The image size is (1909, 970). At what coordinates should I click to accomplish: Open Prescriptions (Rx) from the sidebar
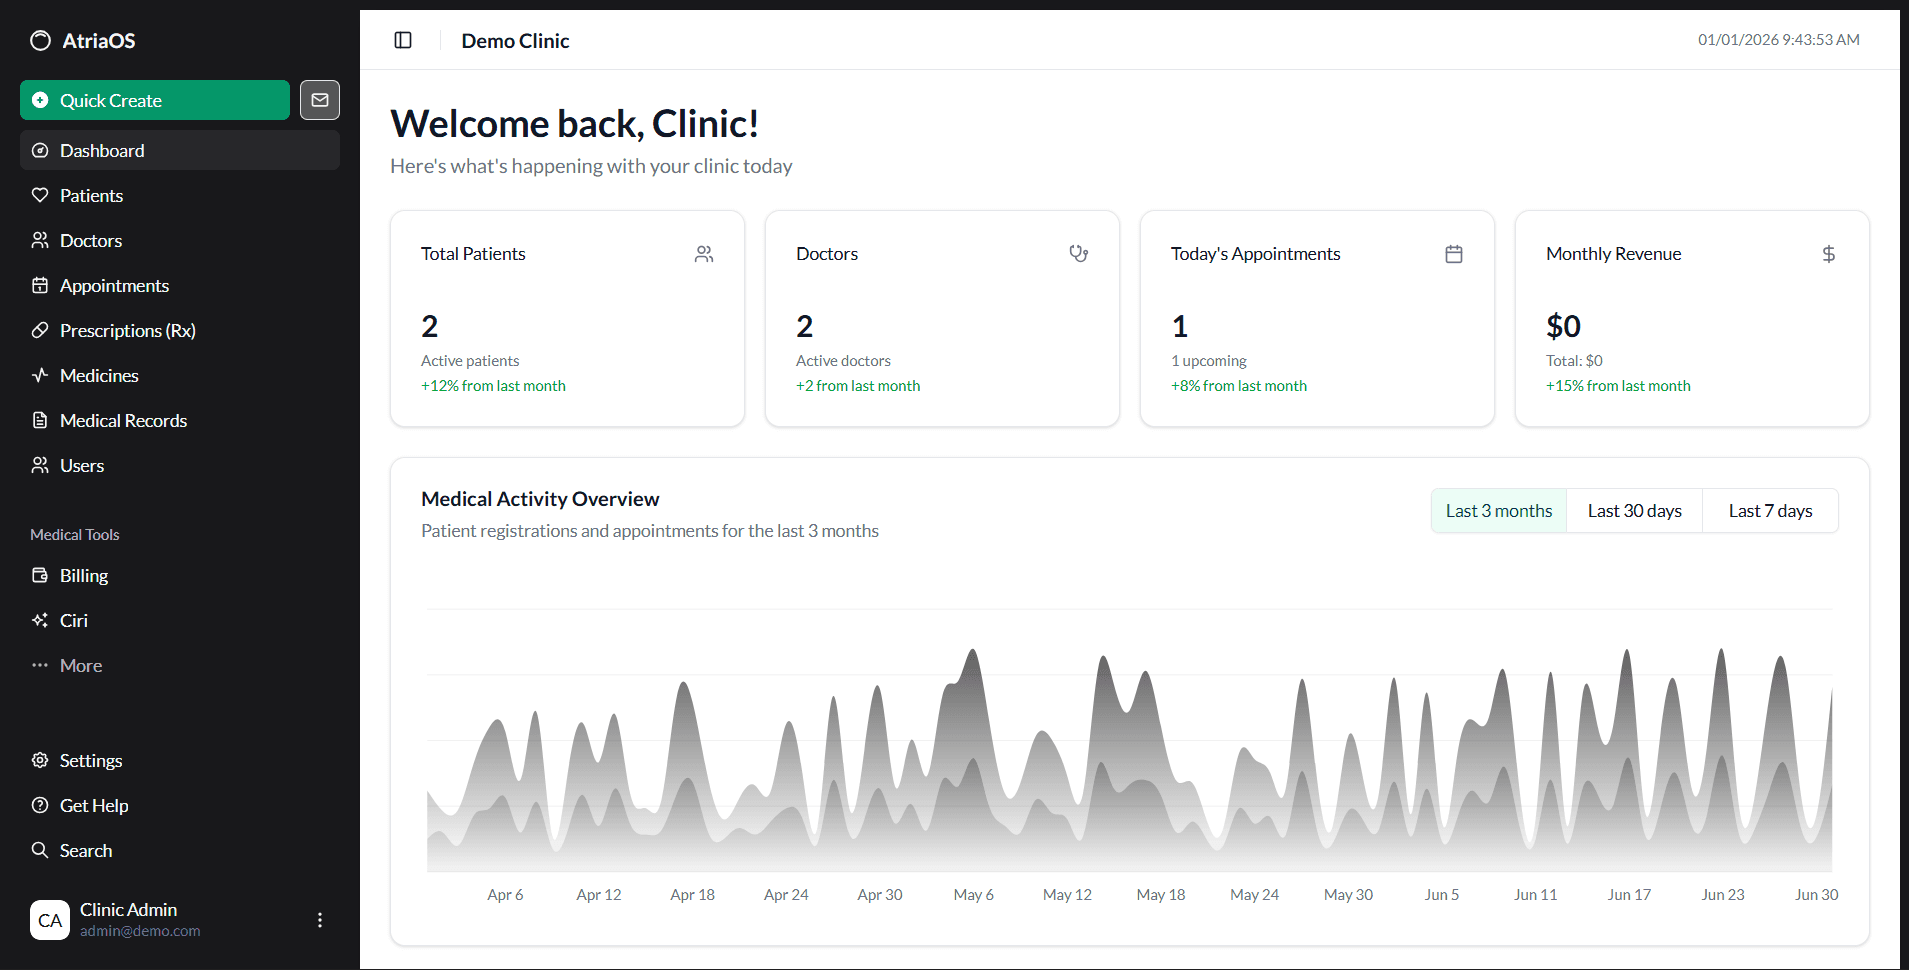click(127, 330)
